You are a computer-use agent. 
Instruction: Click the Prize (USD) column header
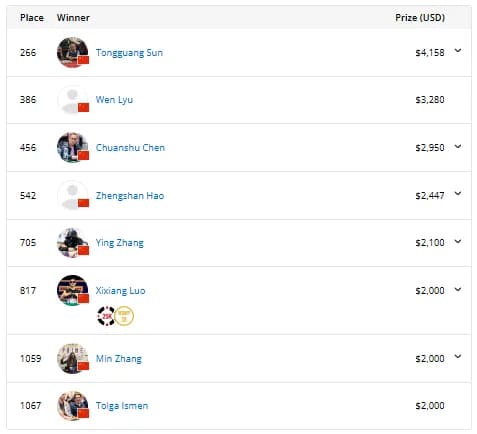[x=420, y=18]
